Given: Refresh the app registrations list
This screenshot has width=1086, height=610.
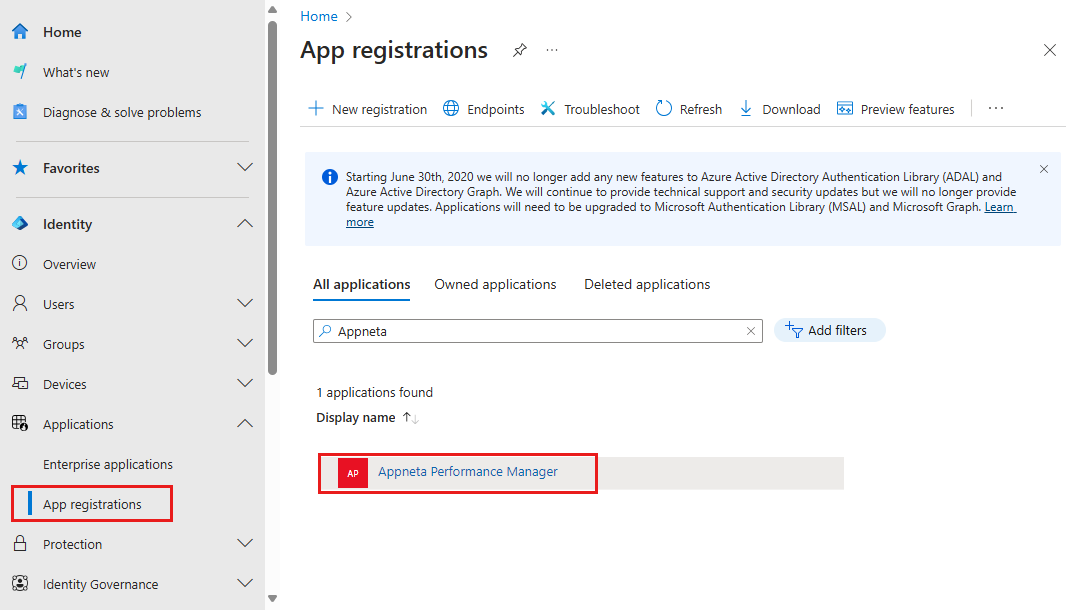Looking at the screenshot, I should pos(688,108).
